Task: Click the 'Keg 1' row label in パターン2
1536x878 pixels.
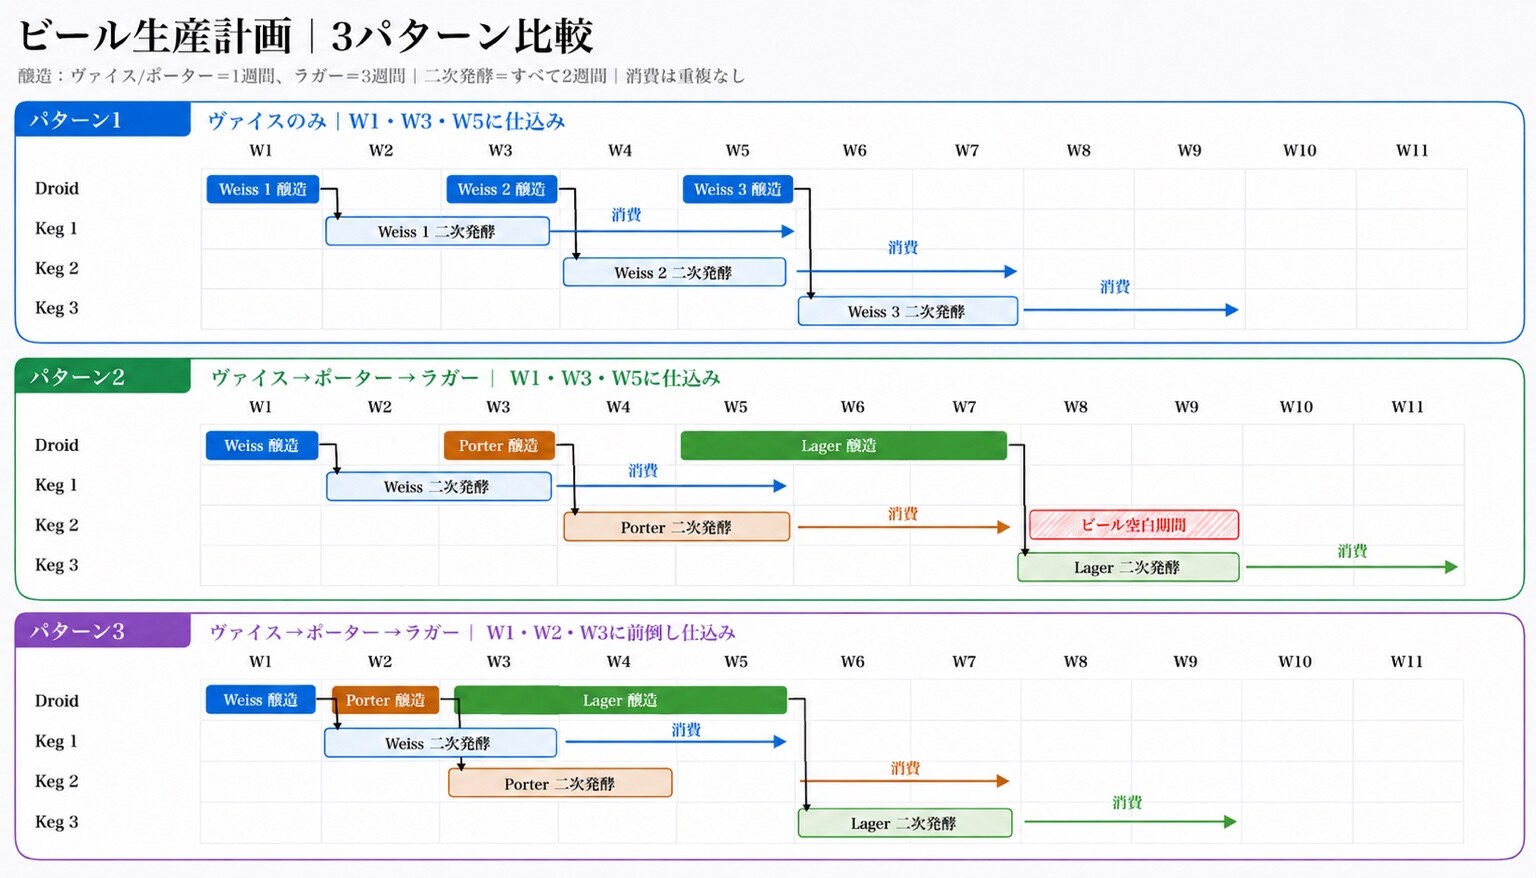Action: point(57,485)
